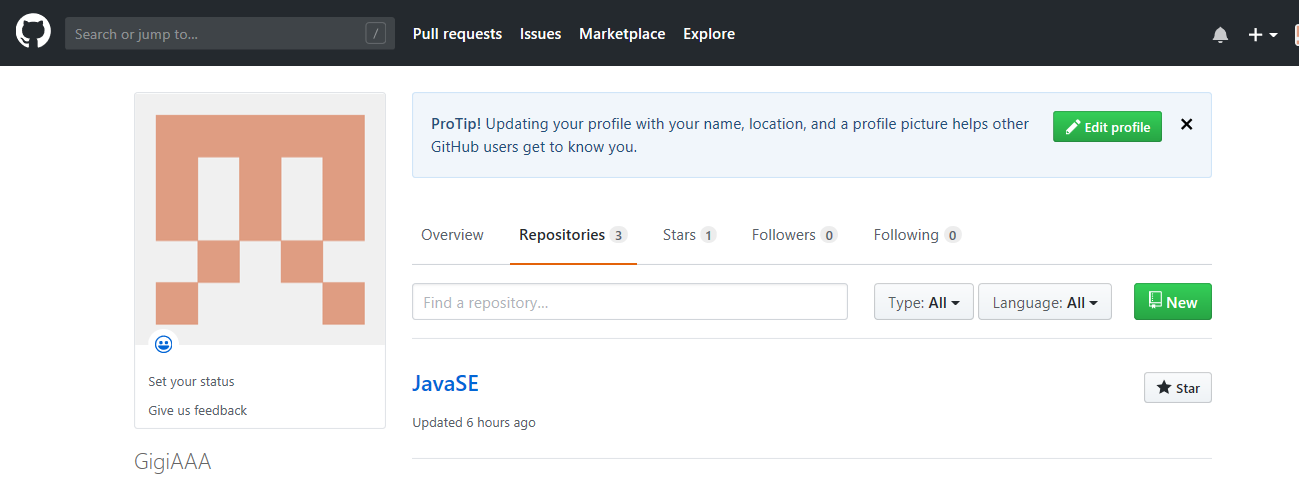Dismiss the ProTip banner
Screen dimensions: 1299x484
(x=1187, y=125)
